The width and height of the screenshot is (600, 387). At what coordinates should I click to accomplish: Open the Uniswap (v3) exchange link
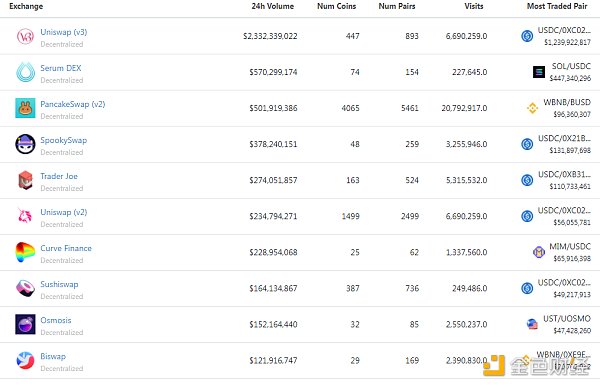pyautogui.click(x=64, y=32)
